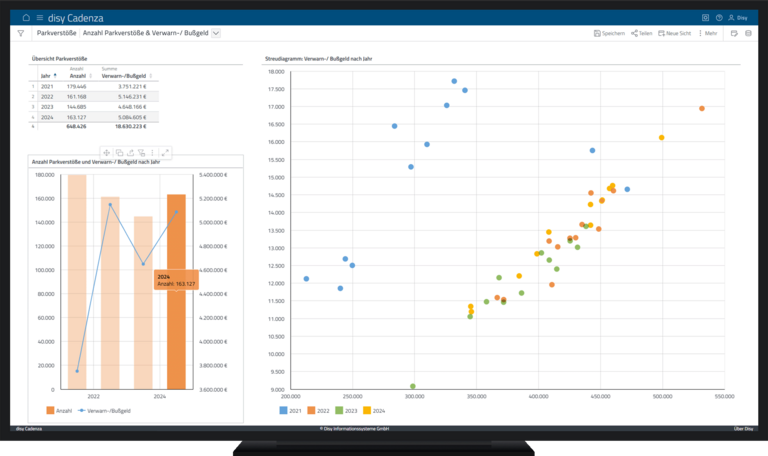Open the hamburger navigation menu
768x456 pixels.
click(40, 18)
